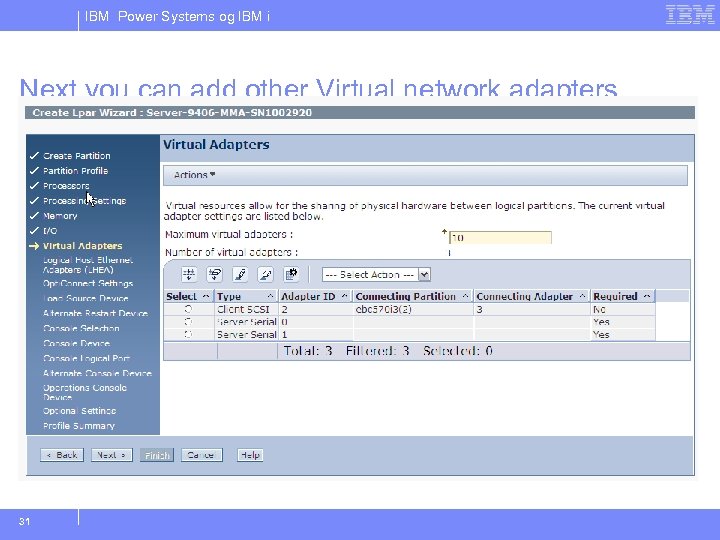Image resolution: width=720 pixels, height=540 pixels.
Task: Go to the Processing Settings step
Action: coord(84,201)
